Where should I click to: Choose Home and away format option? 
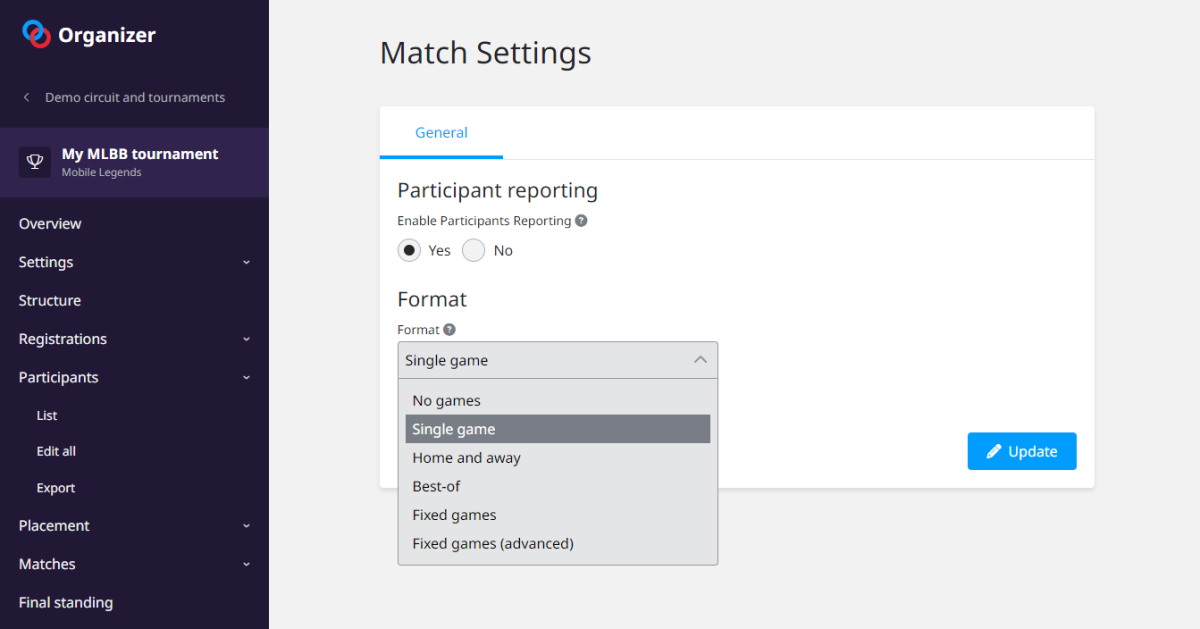tap(466, 458)
